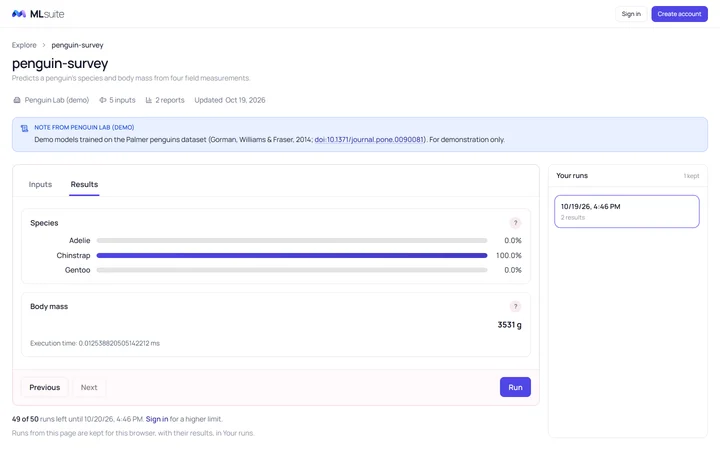Open the Explore breadcrumb link
Screen dimensions: 720x450
24,45
